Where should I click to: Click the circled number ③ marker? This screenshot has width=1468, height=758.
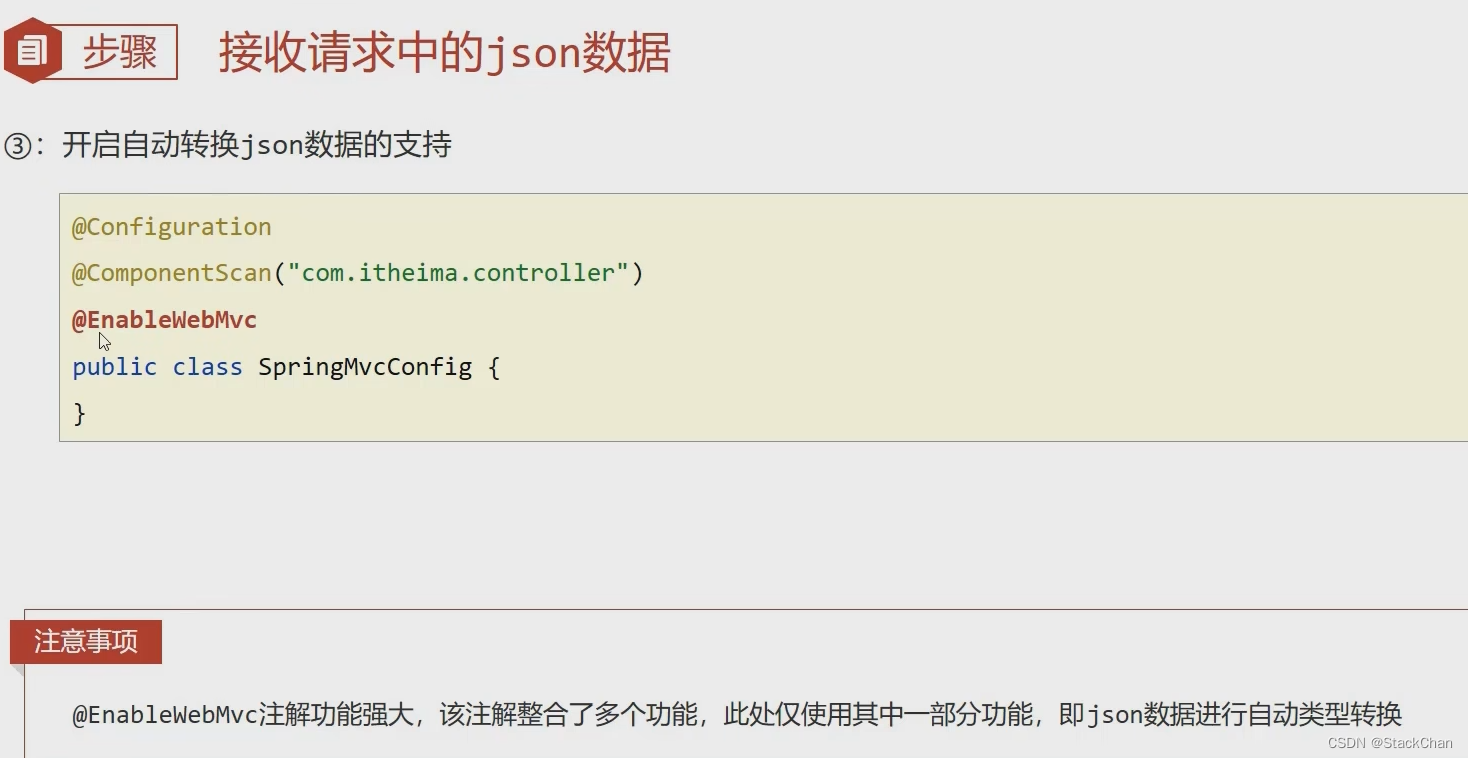(19, 146)
